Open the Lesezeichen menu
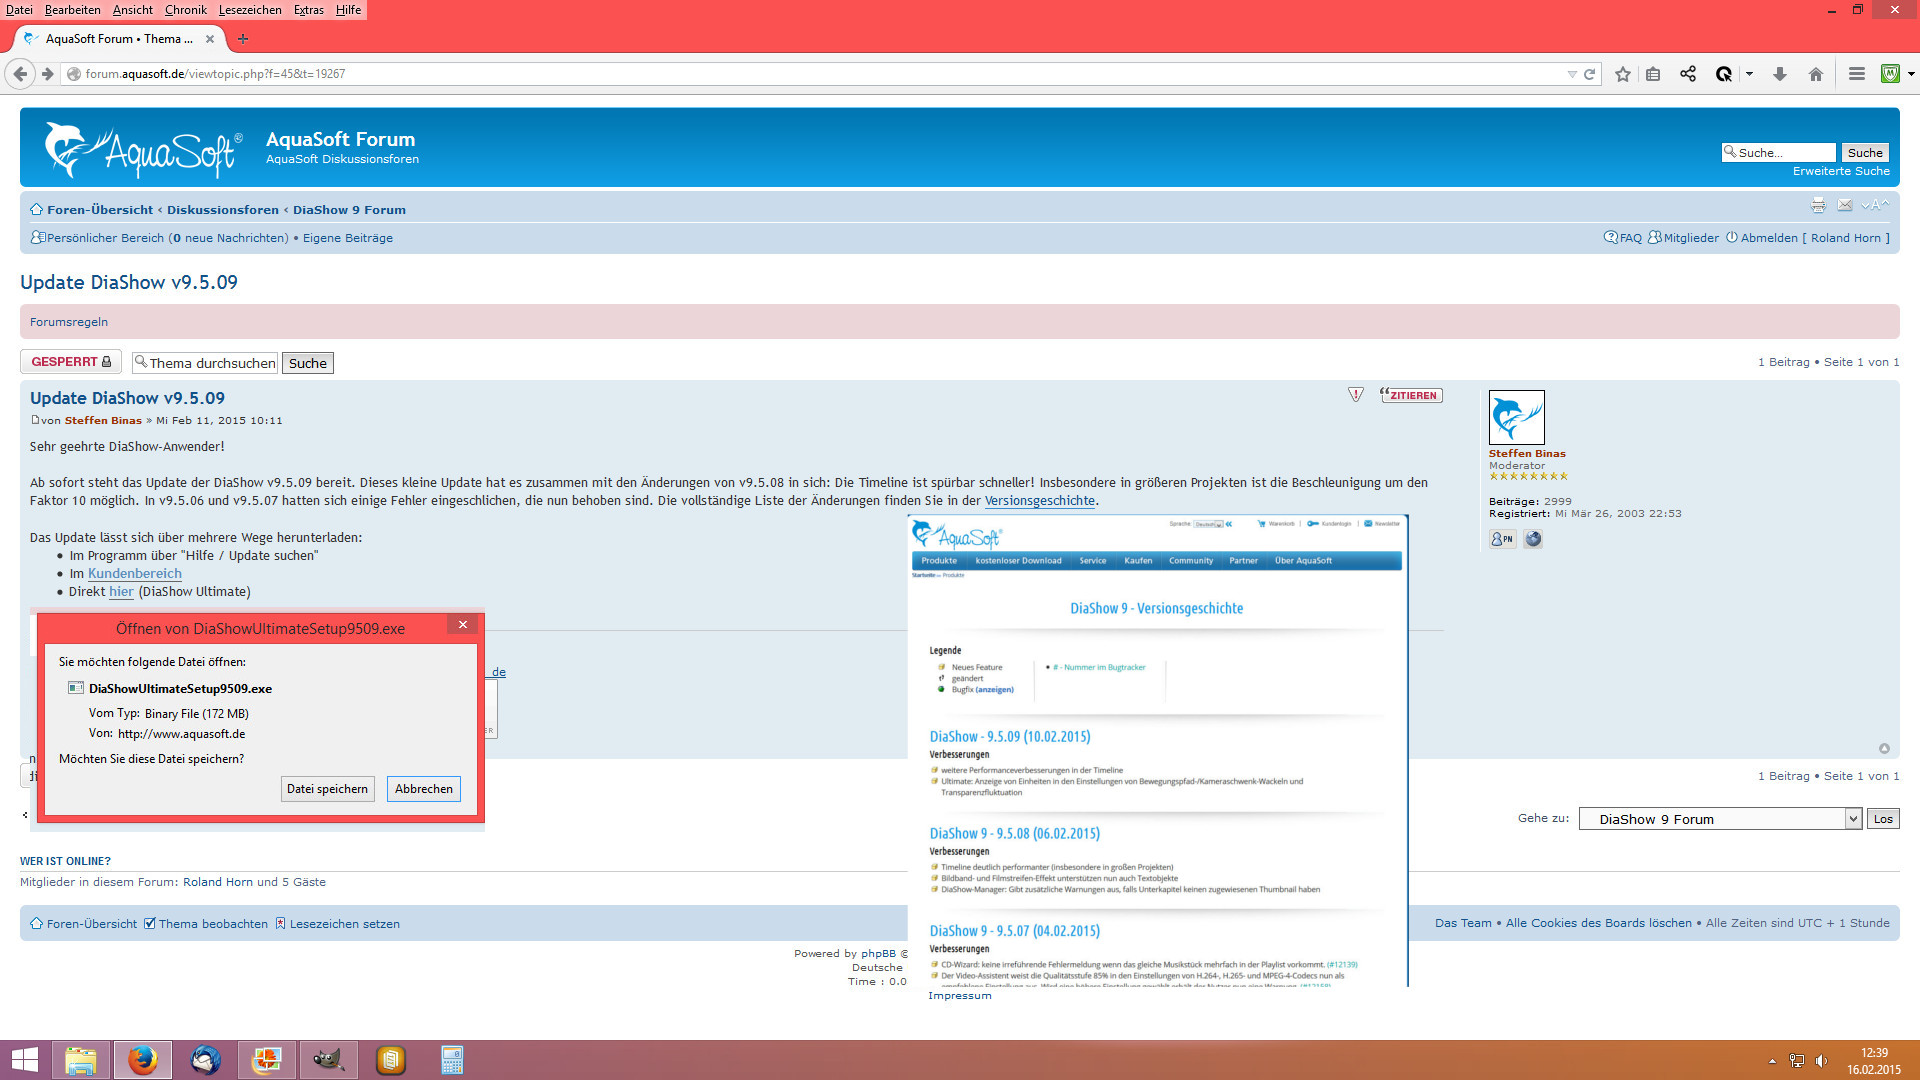Screen dimensions: 1920x1080 click(250, 10)
